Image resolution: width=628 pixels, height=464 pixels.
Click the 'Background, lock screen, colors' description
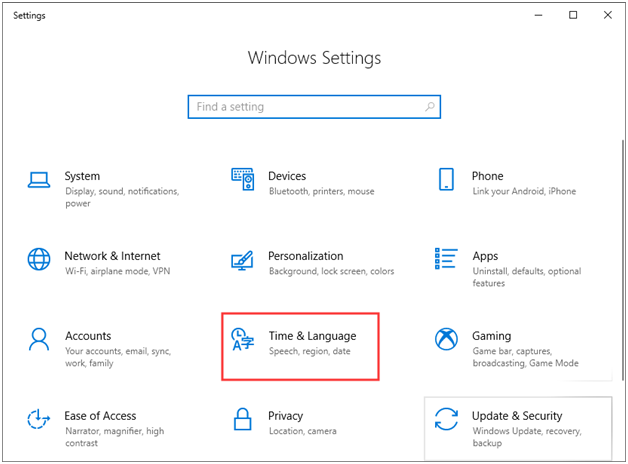(332, 271)
